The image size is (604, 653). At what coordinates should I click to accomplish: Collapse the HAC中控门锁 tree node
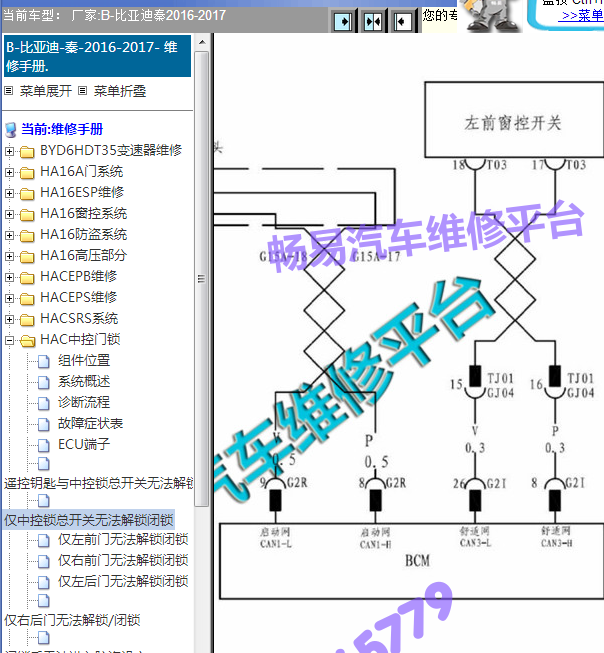[x=9, y=341]
